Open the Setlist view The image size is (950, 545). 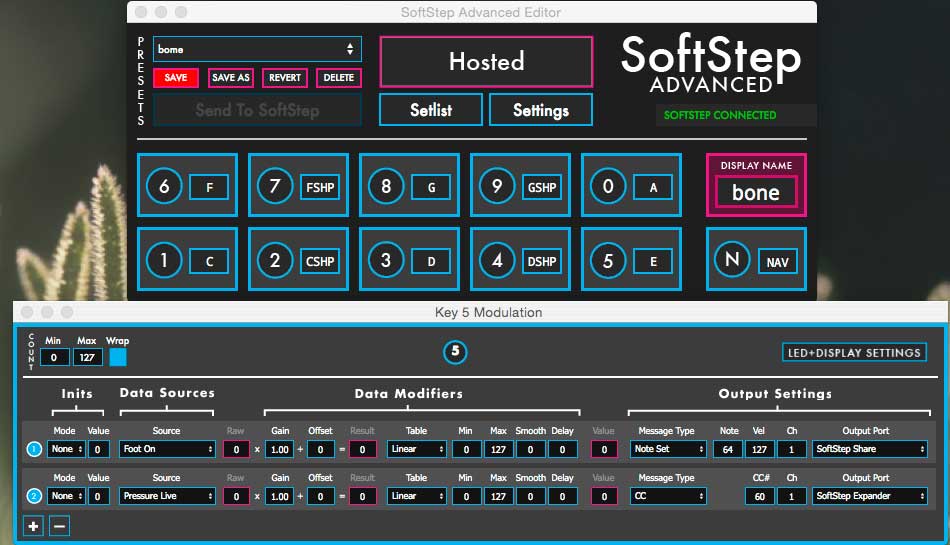point(431,110)
